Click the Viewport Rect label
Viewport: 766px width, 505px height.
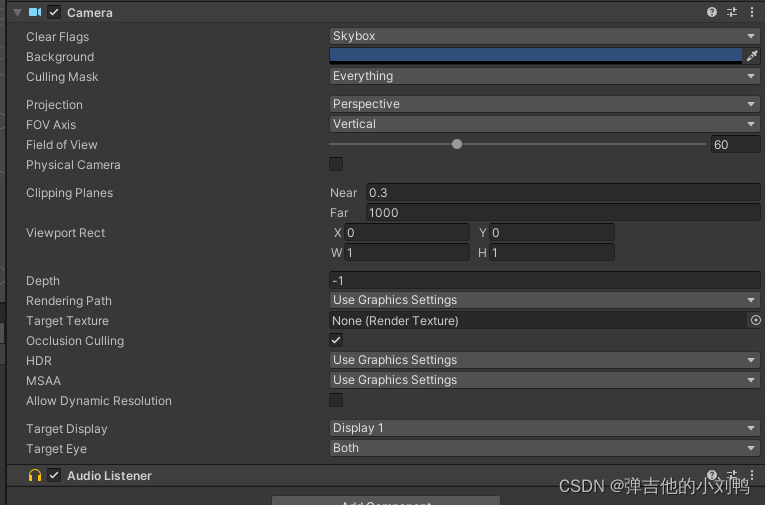(x=65, y=233)
